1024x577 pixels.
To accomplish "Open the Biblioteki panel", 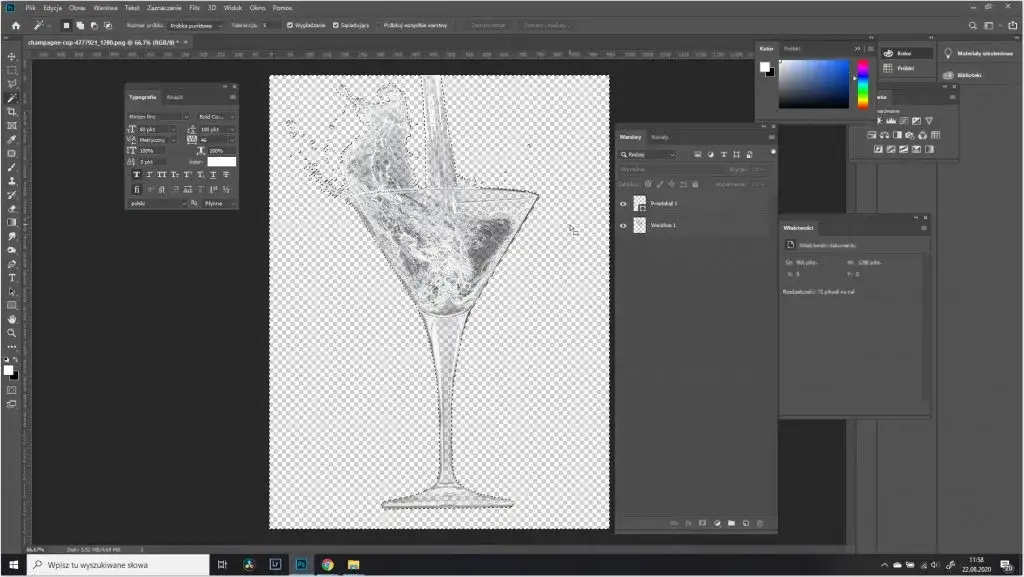I will [969, 75].
